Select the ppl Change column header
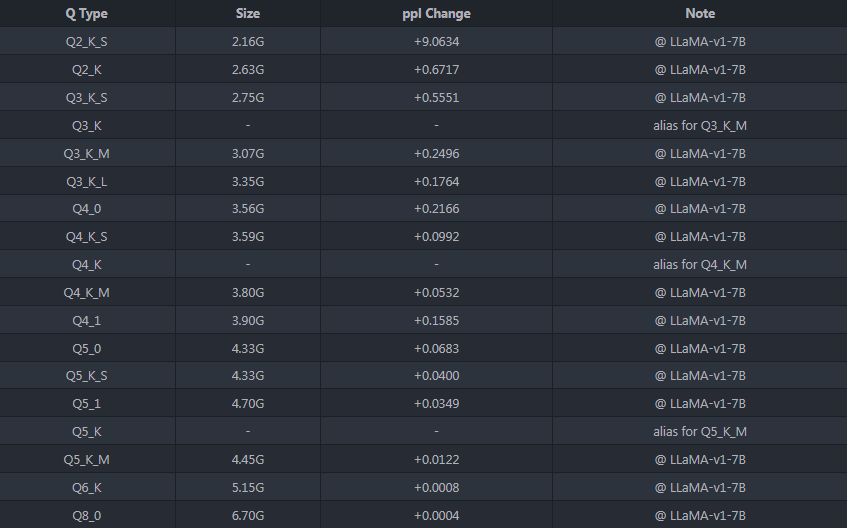Screen dimensions: 847x528 (x=436, y=14)
